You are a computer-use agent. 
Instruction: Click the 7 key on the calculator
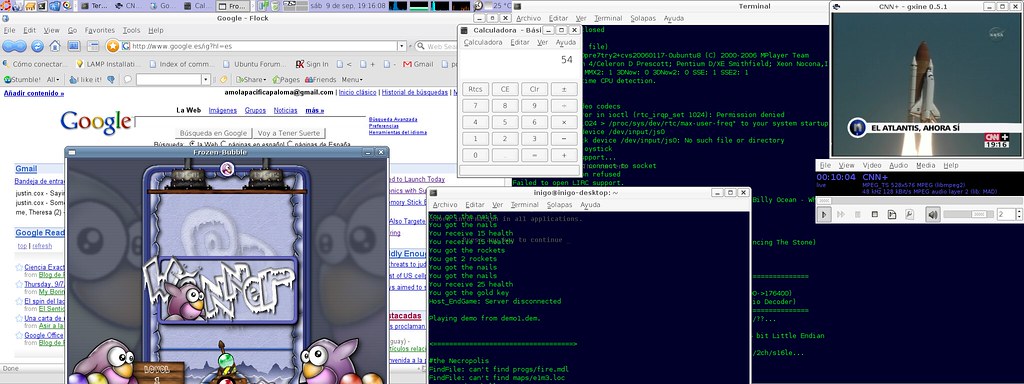475,106
